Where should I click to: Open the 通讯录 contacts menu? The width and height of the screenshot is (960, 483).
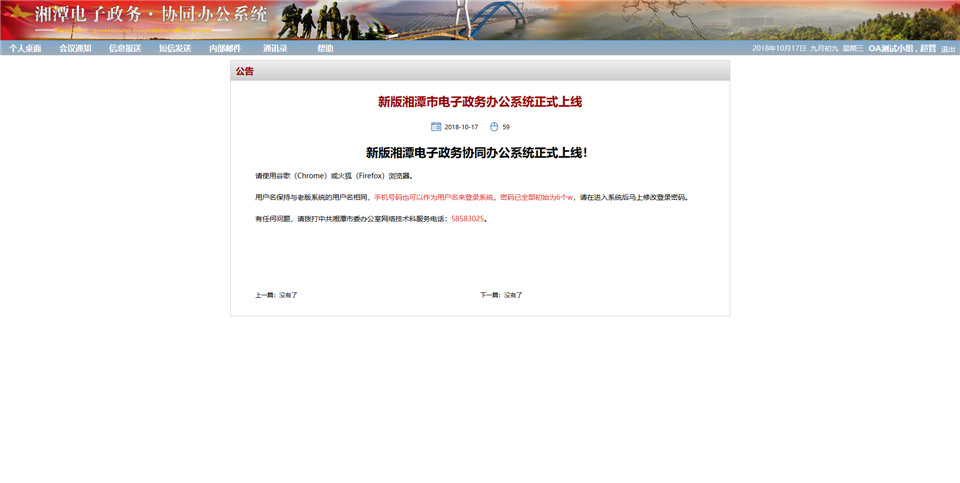point(275,48)
